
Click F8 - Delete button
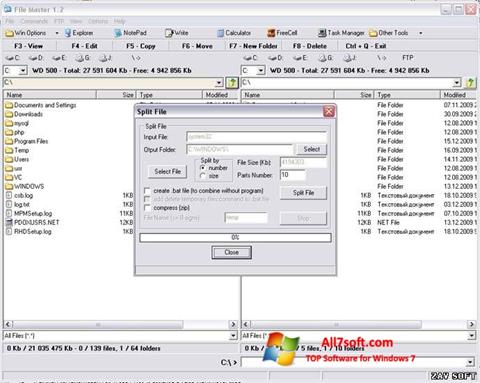coord(309,46)
